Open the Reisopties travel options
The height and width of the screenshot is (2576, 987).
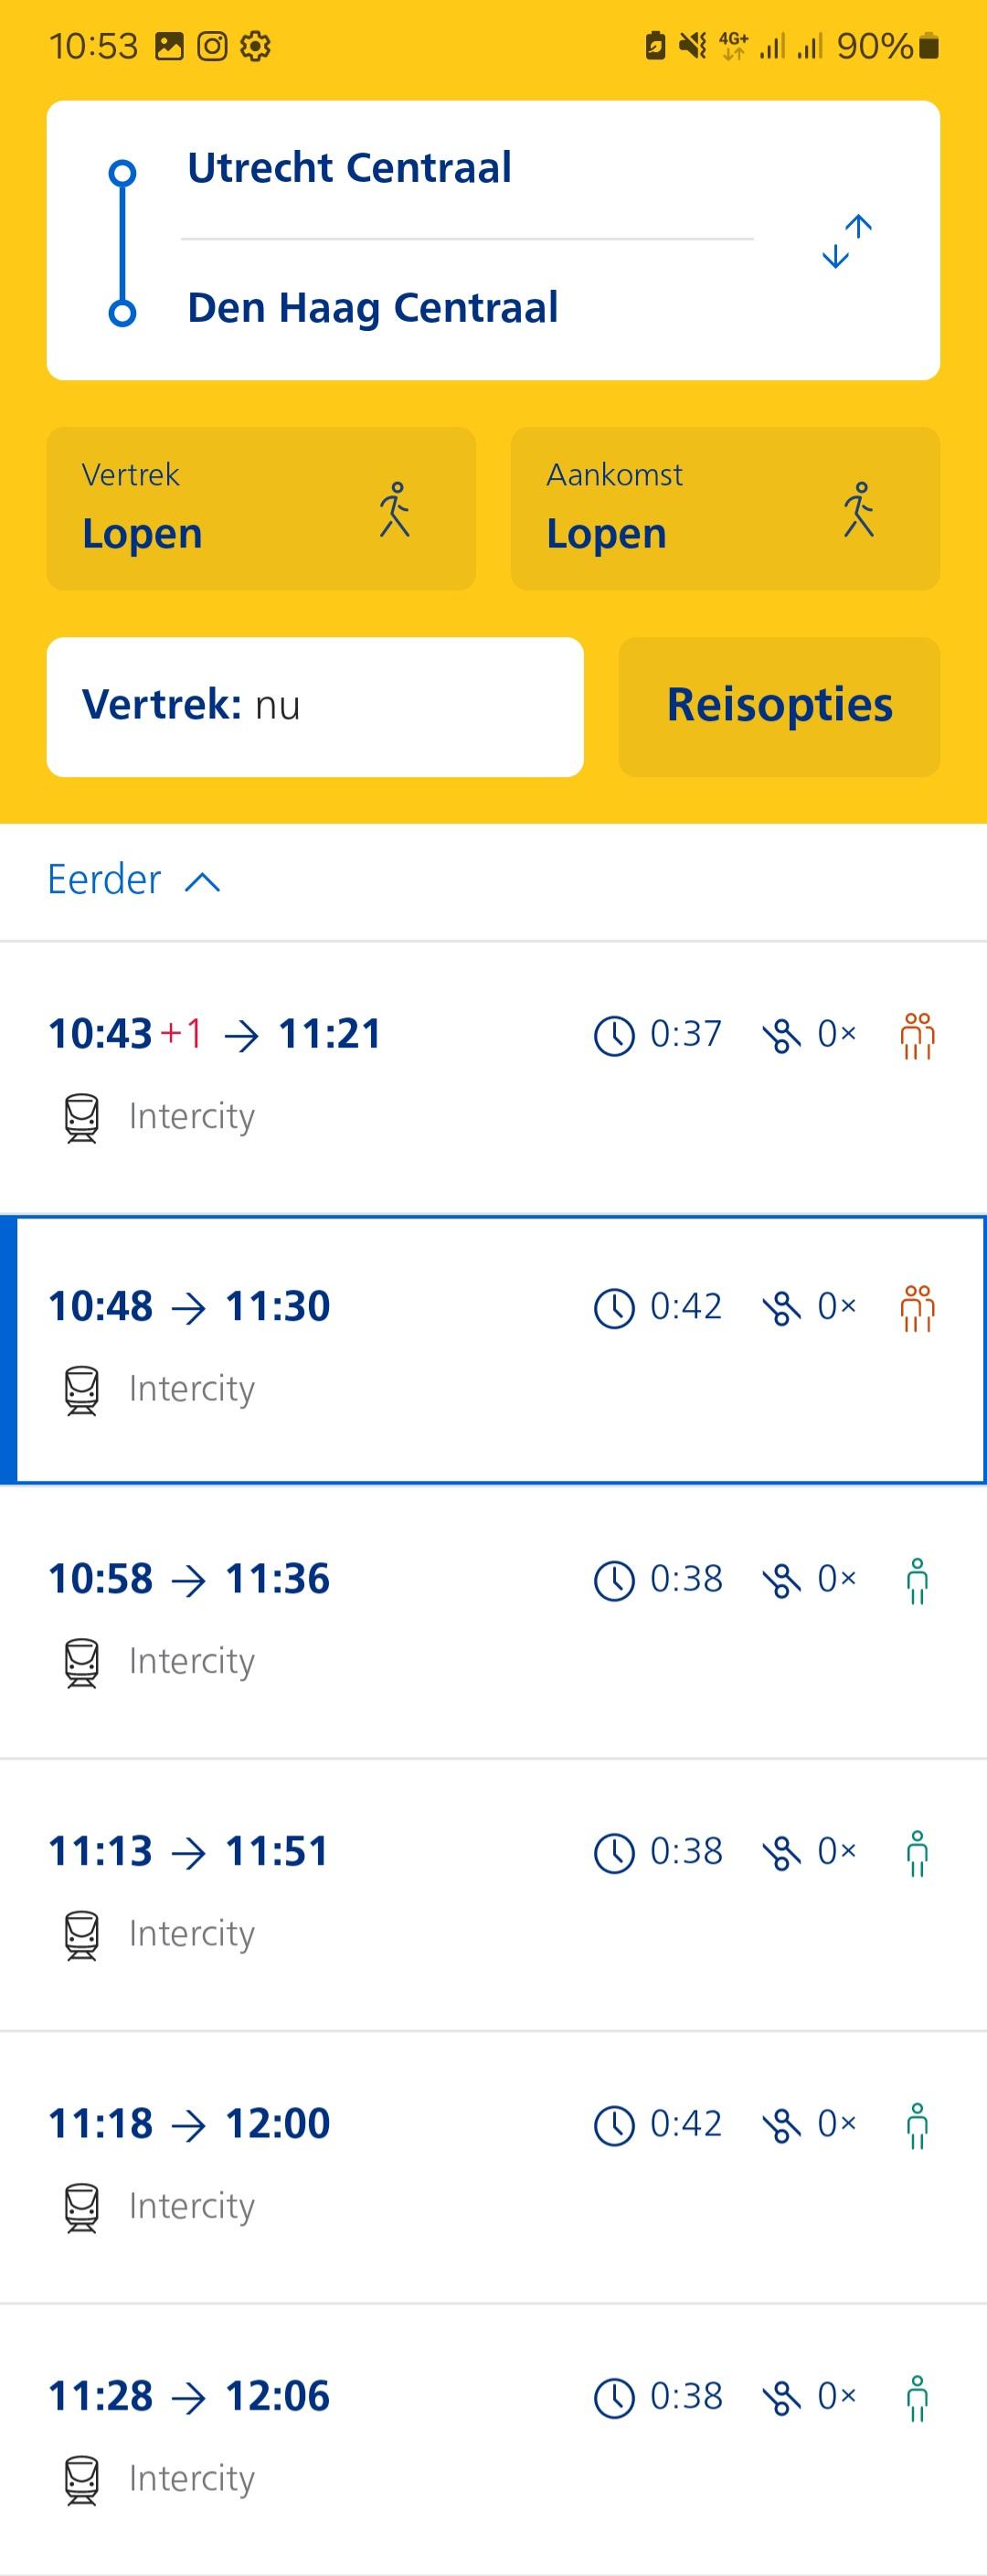[x=779, y=706]
